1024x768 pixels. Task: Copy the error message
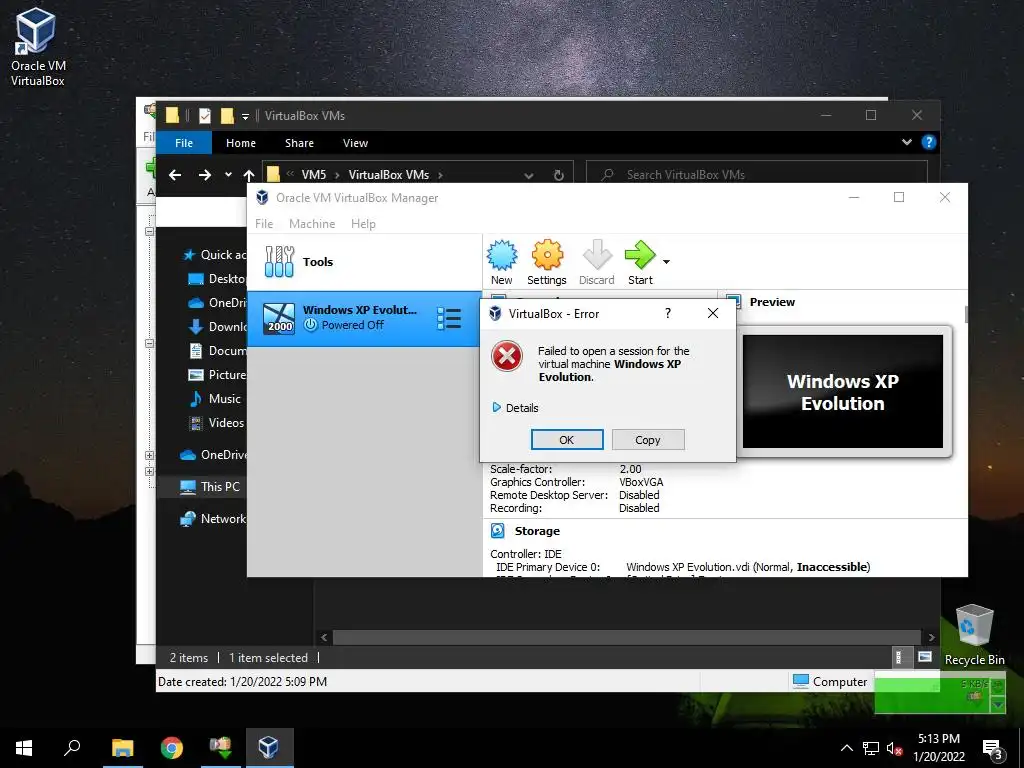pyautogui.click(x=648, y=440)
